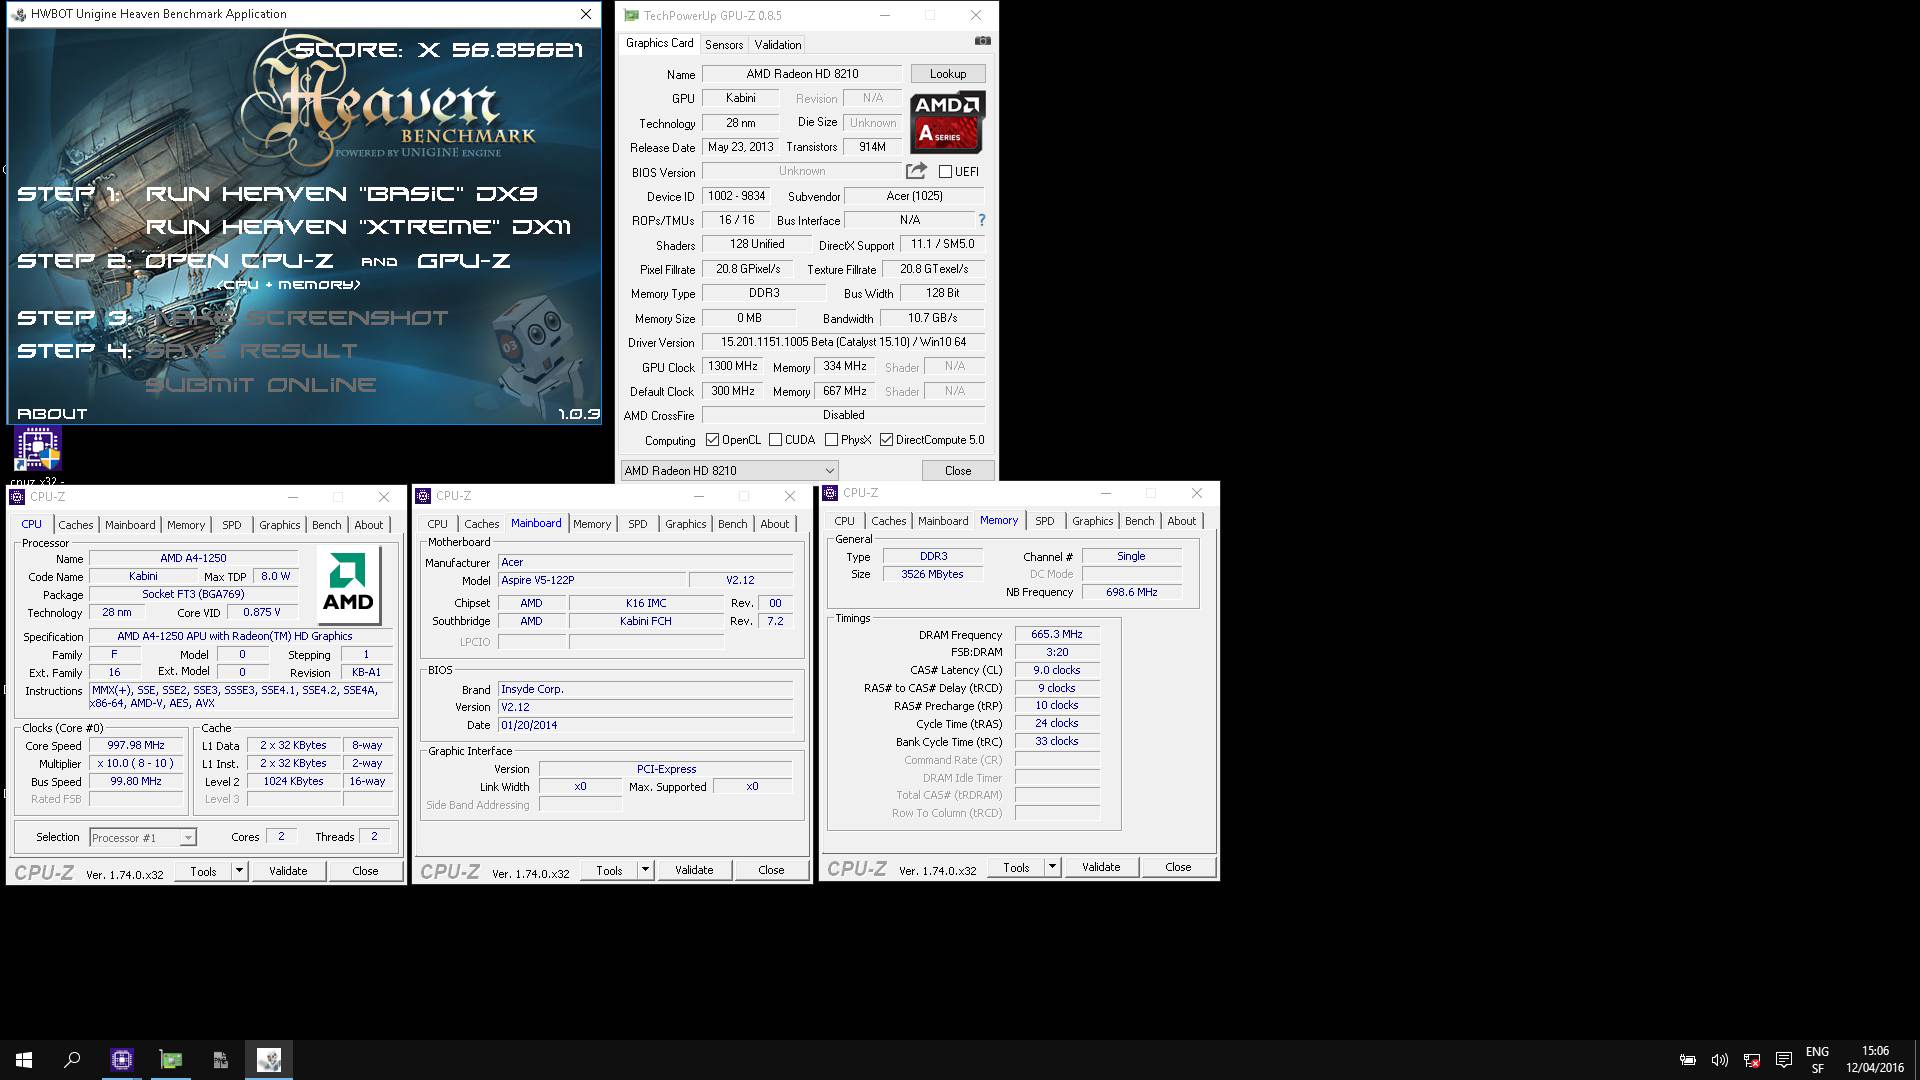Viewport: 1920px width, 1080px height.
Task: Open the Action Center notifications icon
Action: tap(1784, 1060)
